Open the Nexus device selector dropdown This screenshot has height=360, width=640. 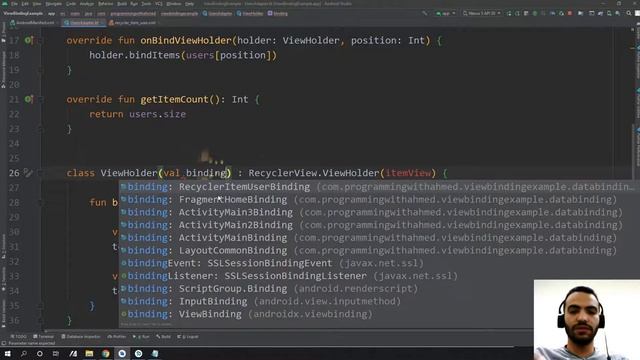482,13
